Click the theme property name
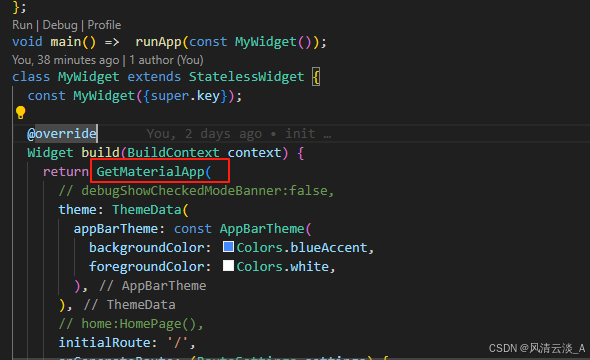 pos(77,210)
